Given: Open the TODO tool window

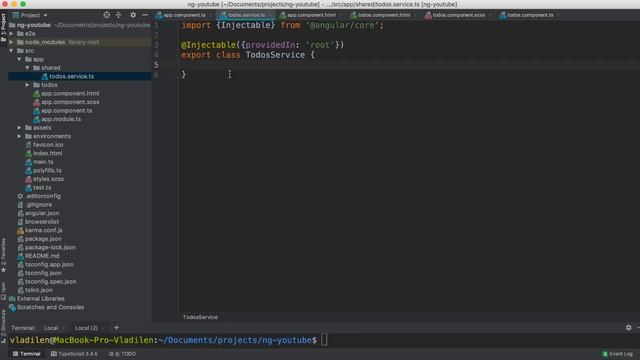Looking at the screenshot, I should point(122,354).
